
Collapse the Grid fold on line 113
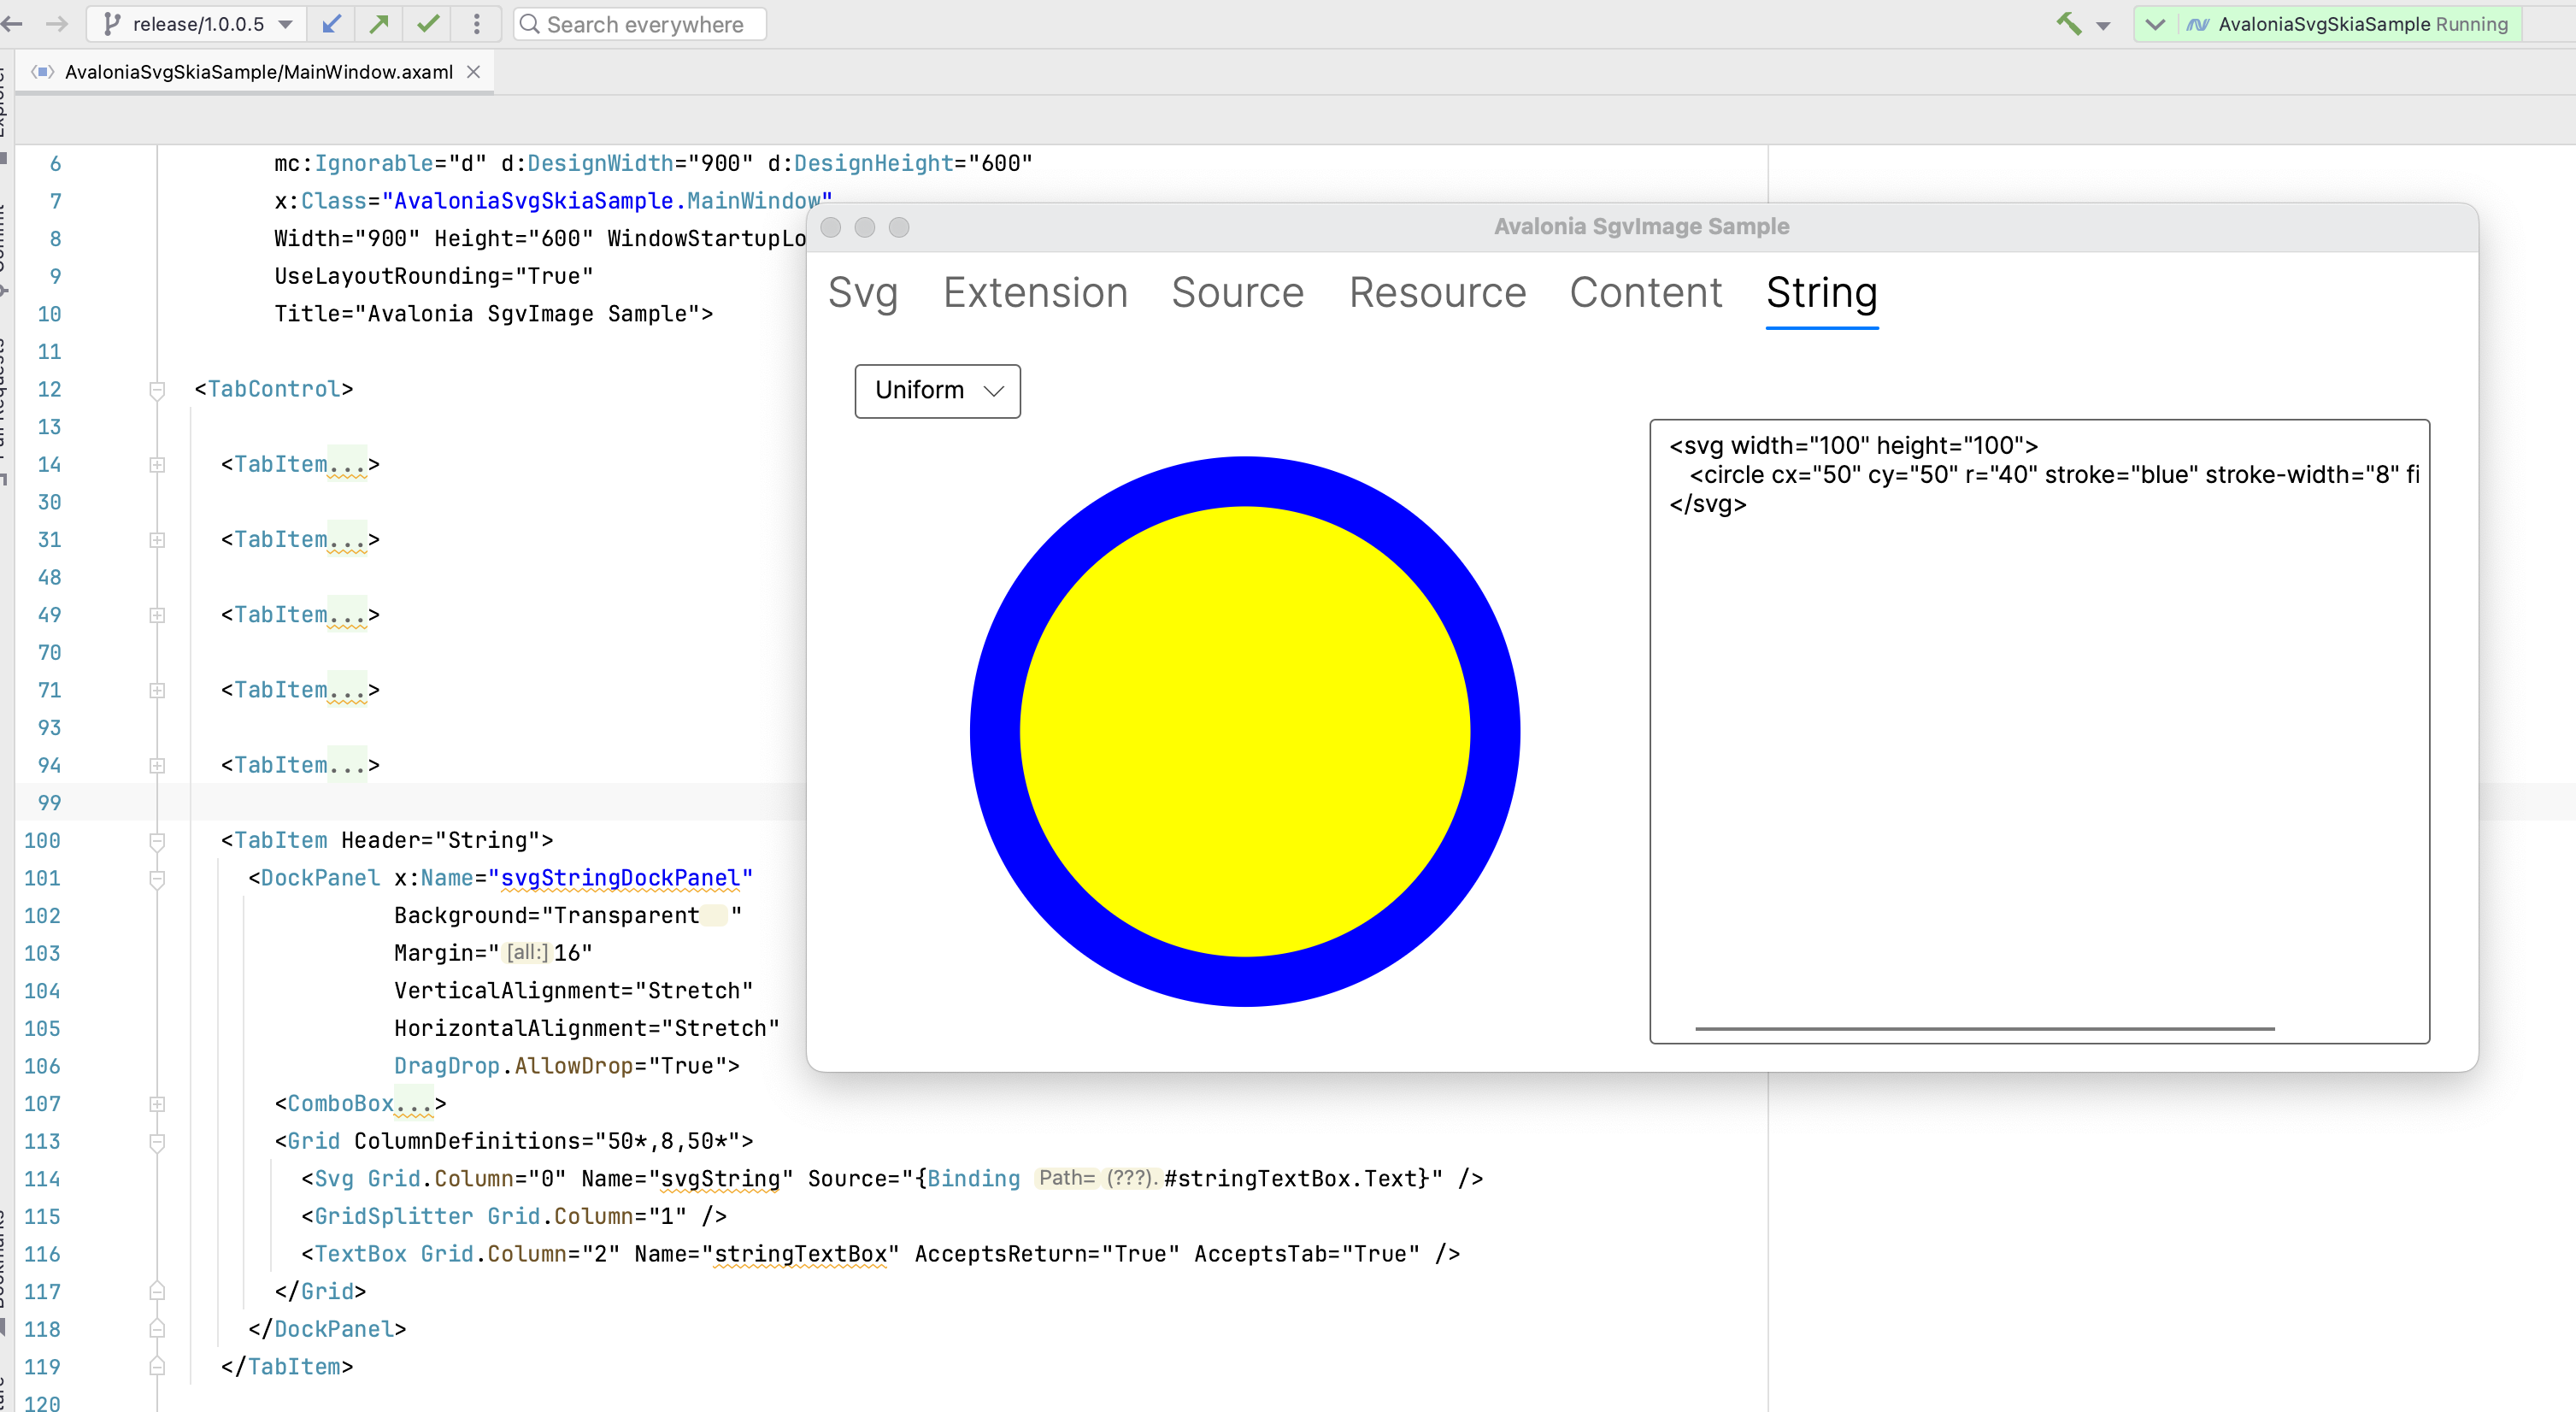(157, 1142)
